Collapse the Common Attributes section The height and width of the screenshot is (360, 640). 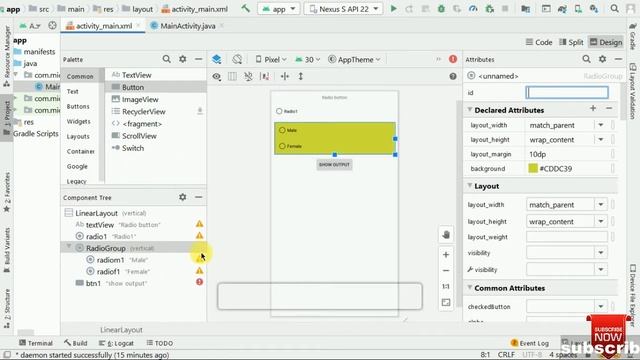pos(469,288)
